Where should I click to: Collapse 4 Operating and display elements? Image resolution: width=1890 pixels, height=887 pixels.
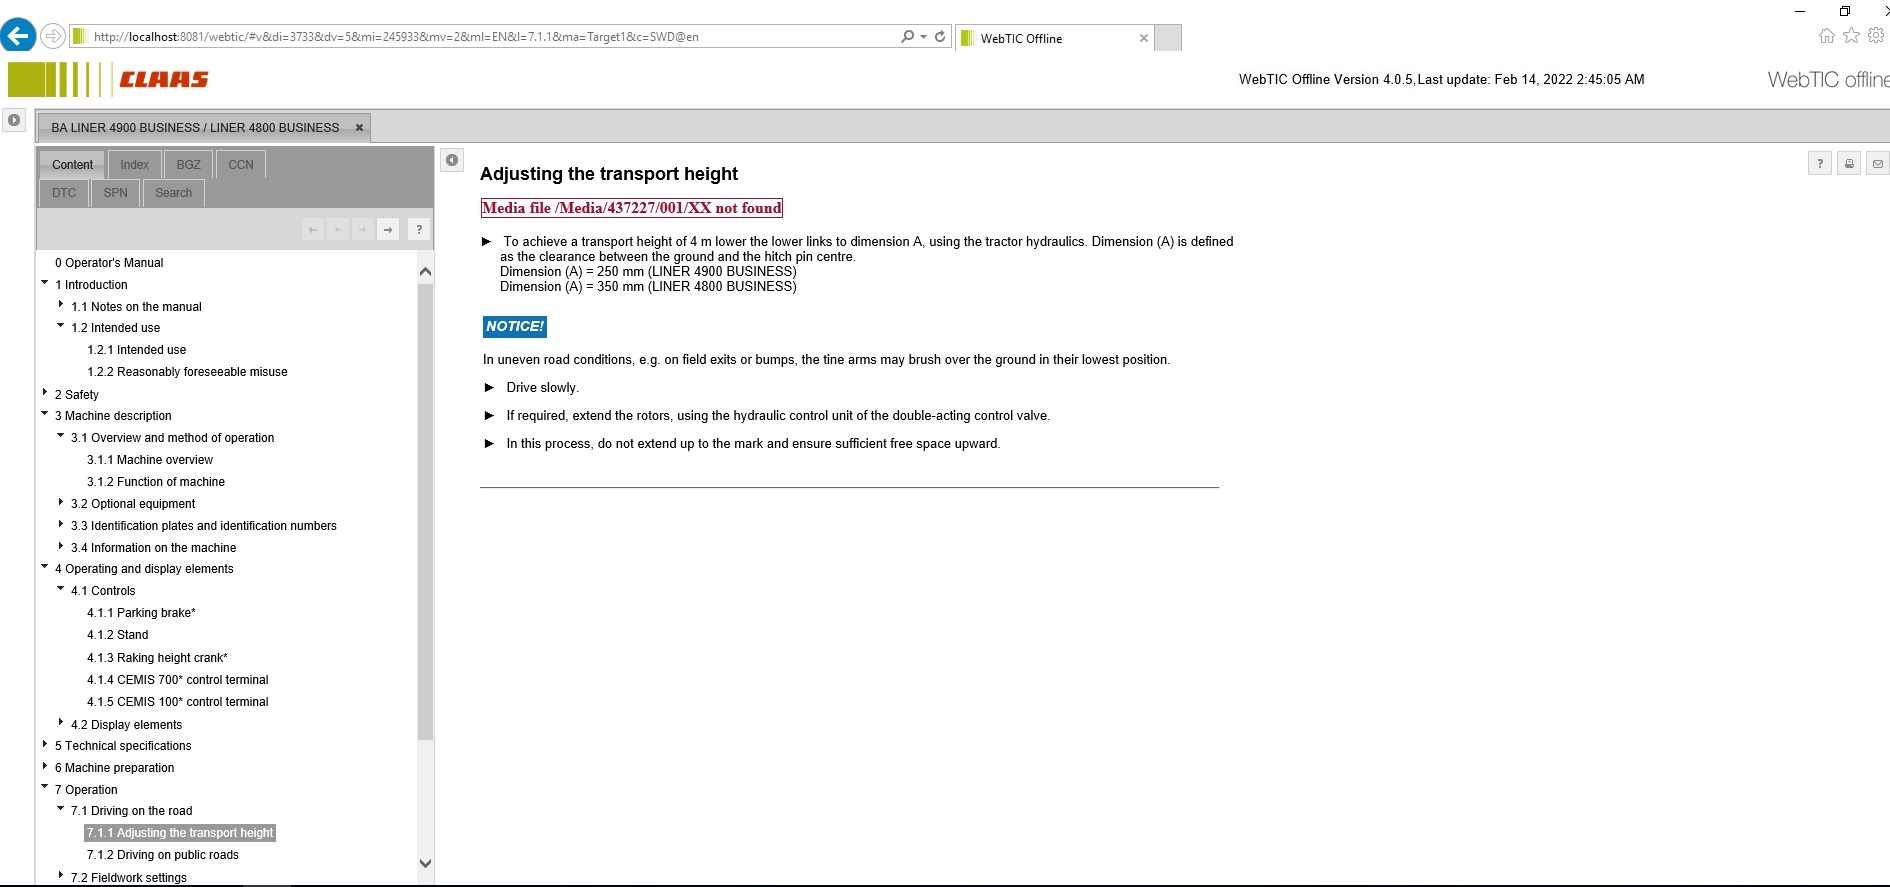click(45, 567)
